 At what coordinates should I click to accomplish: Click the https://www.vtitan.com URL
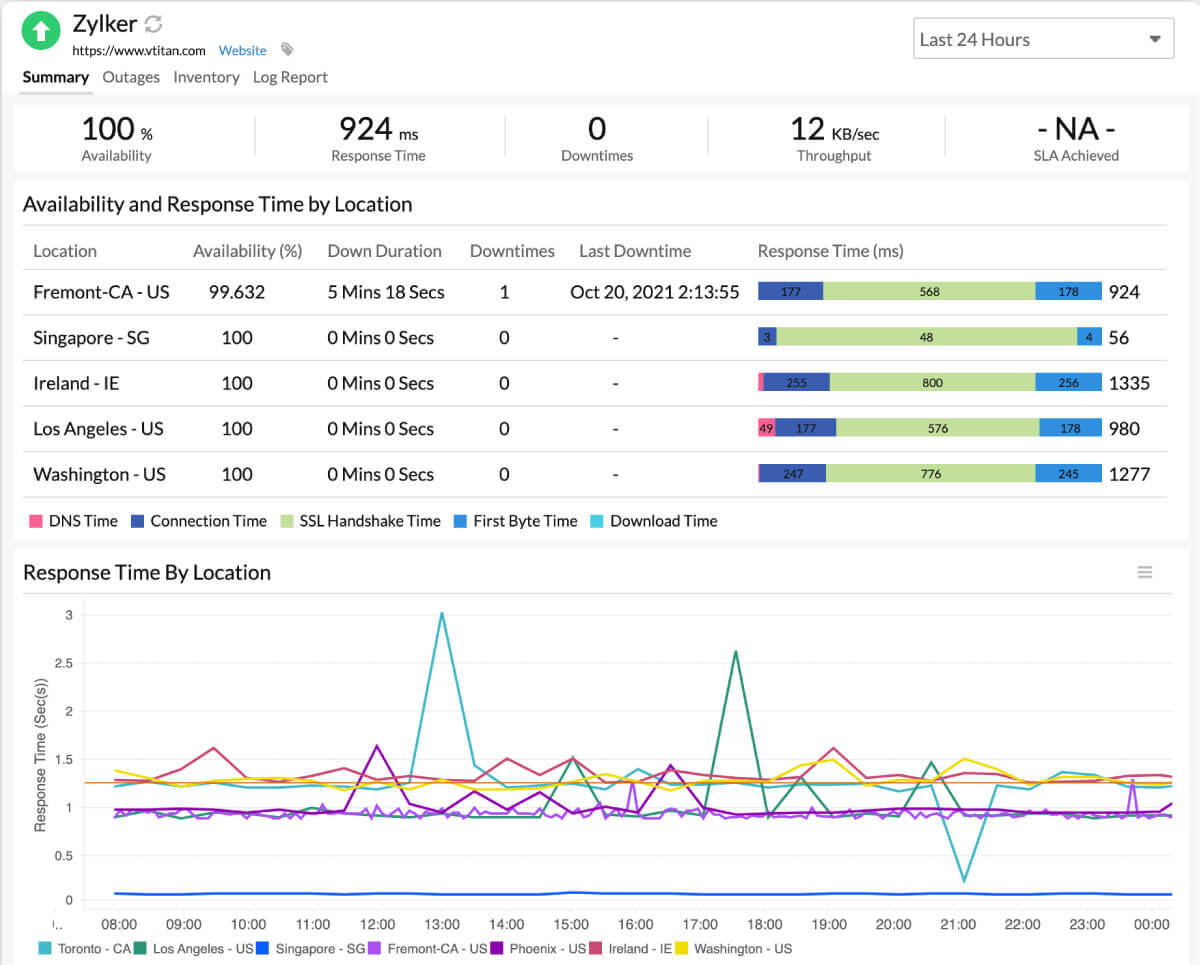pyautogui.click(x=140, y=50)
